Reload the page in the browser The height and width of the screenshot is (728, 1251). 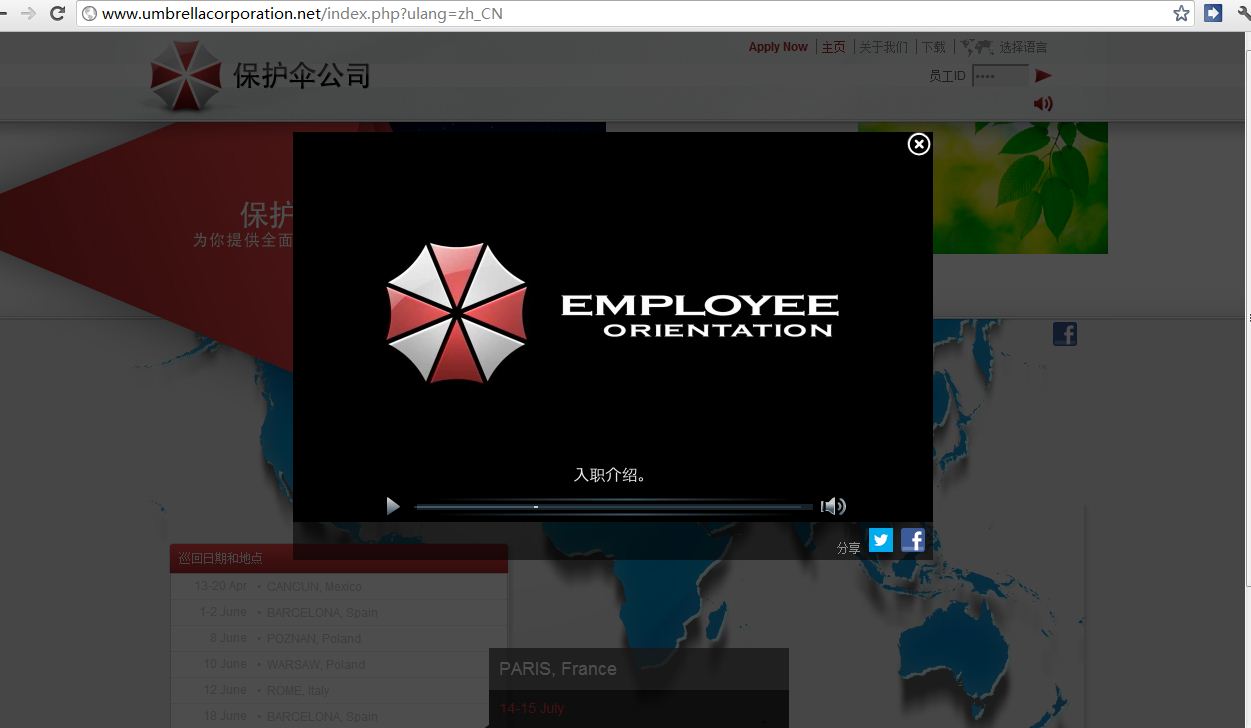(x=57, y=13)
